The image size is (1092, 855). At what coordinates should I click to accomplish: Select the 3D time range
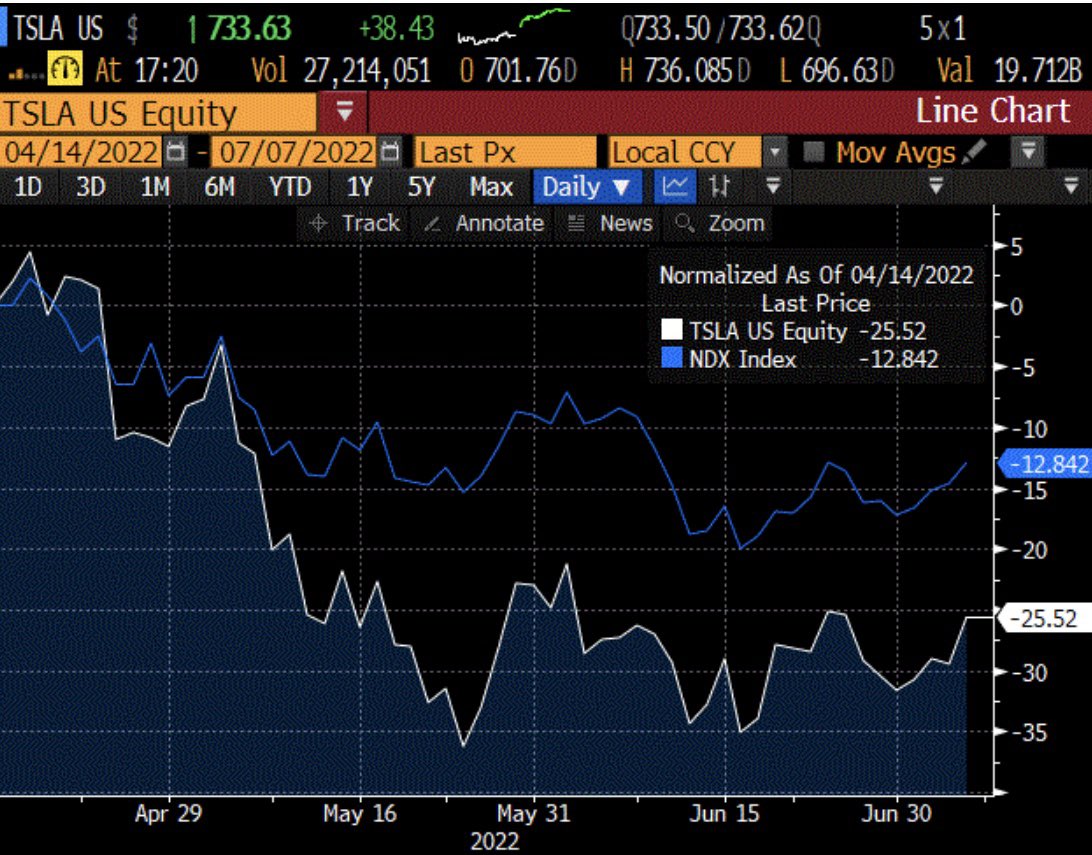tap(91, 187)
